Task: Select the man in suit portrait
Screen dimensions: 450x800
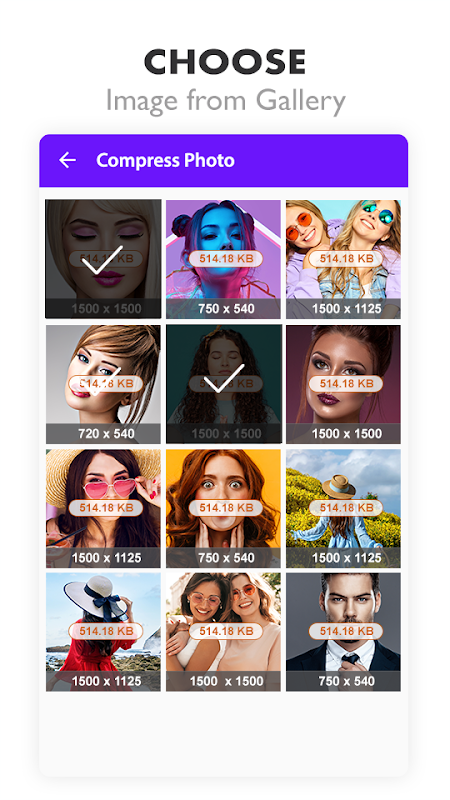Action: tap(343, 632)
